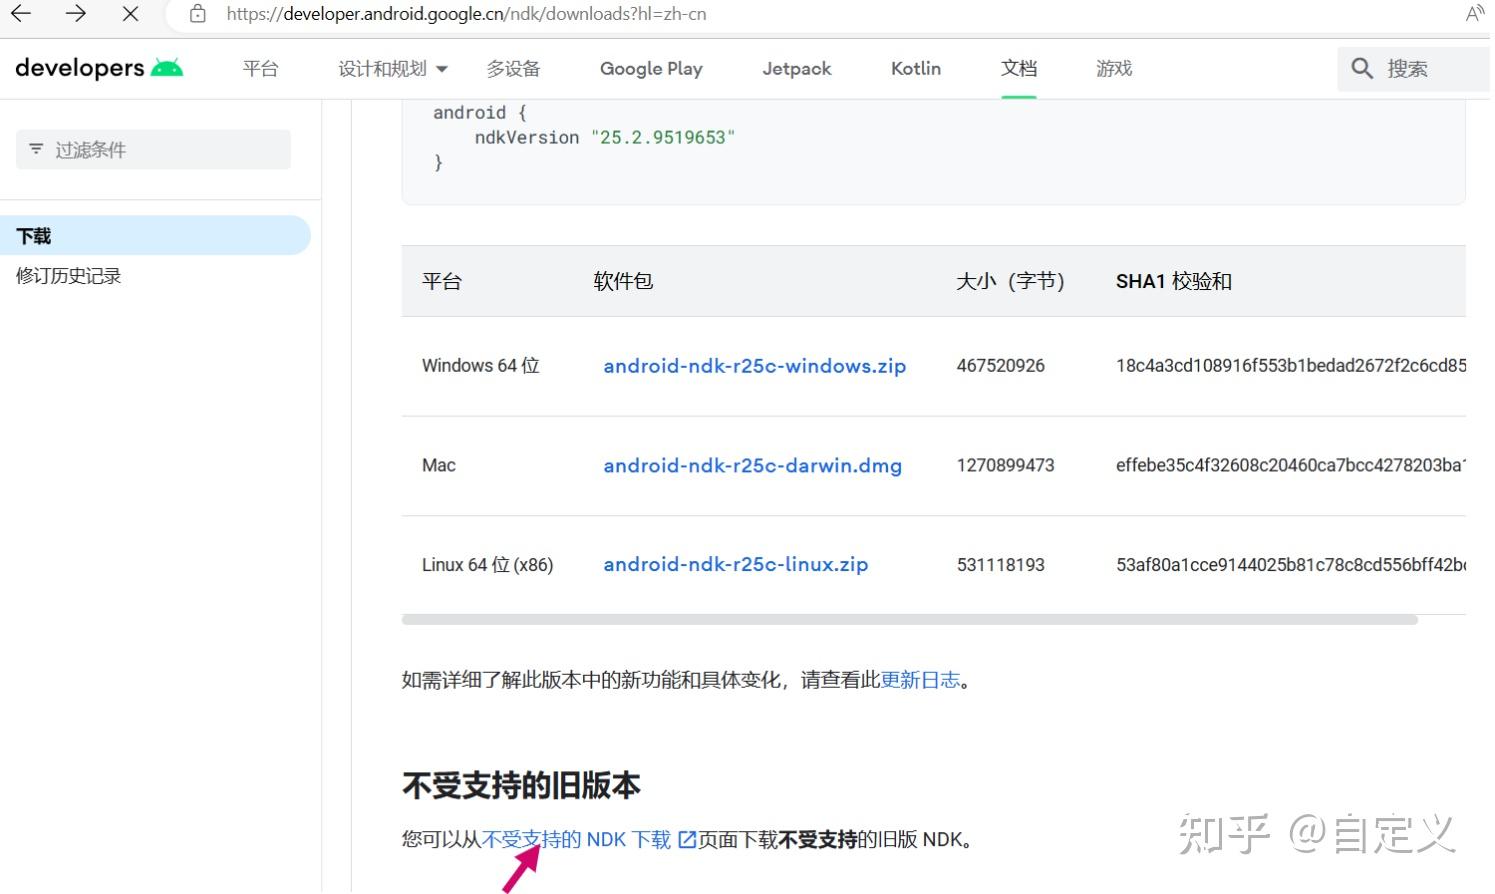Screen dimensions: 1495x894
Task: Select 下载 in the sidebar
Action: click(155, 236)
